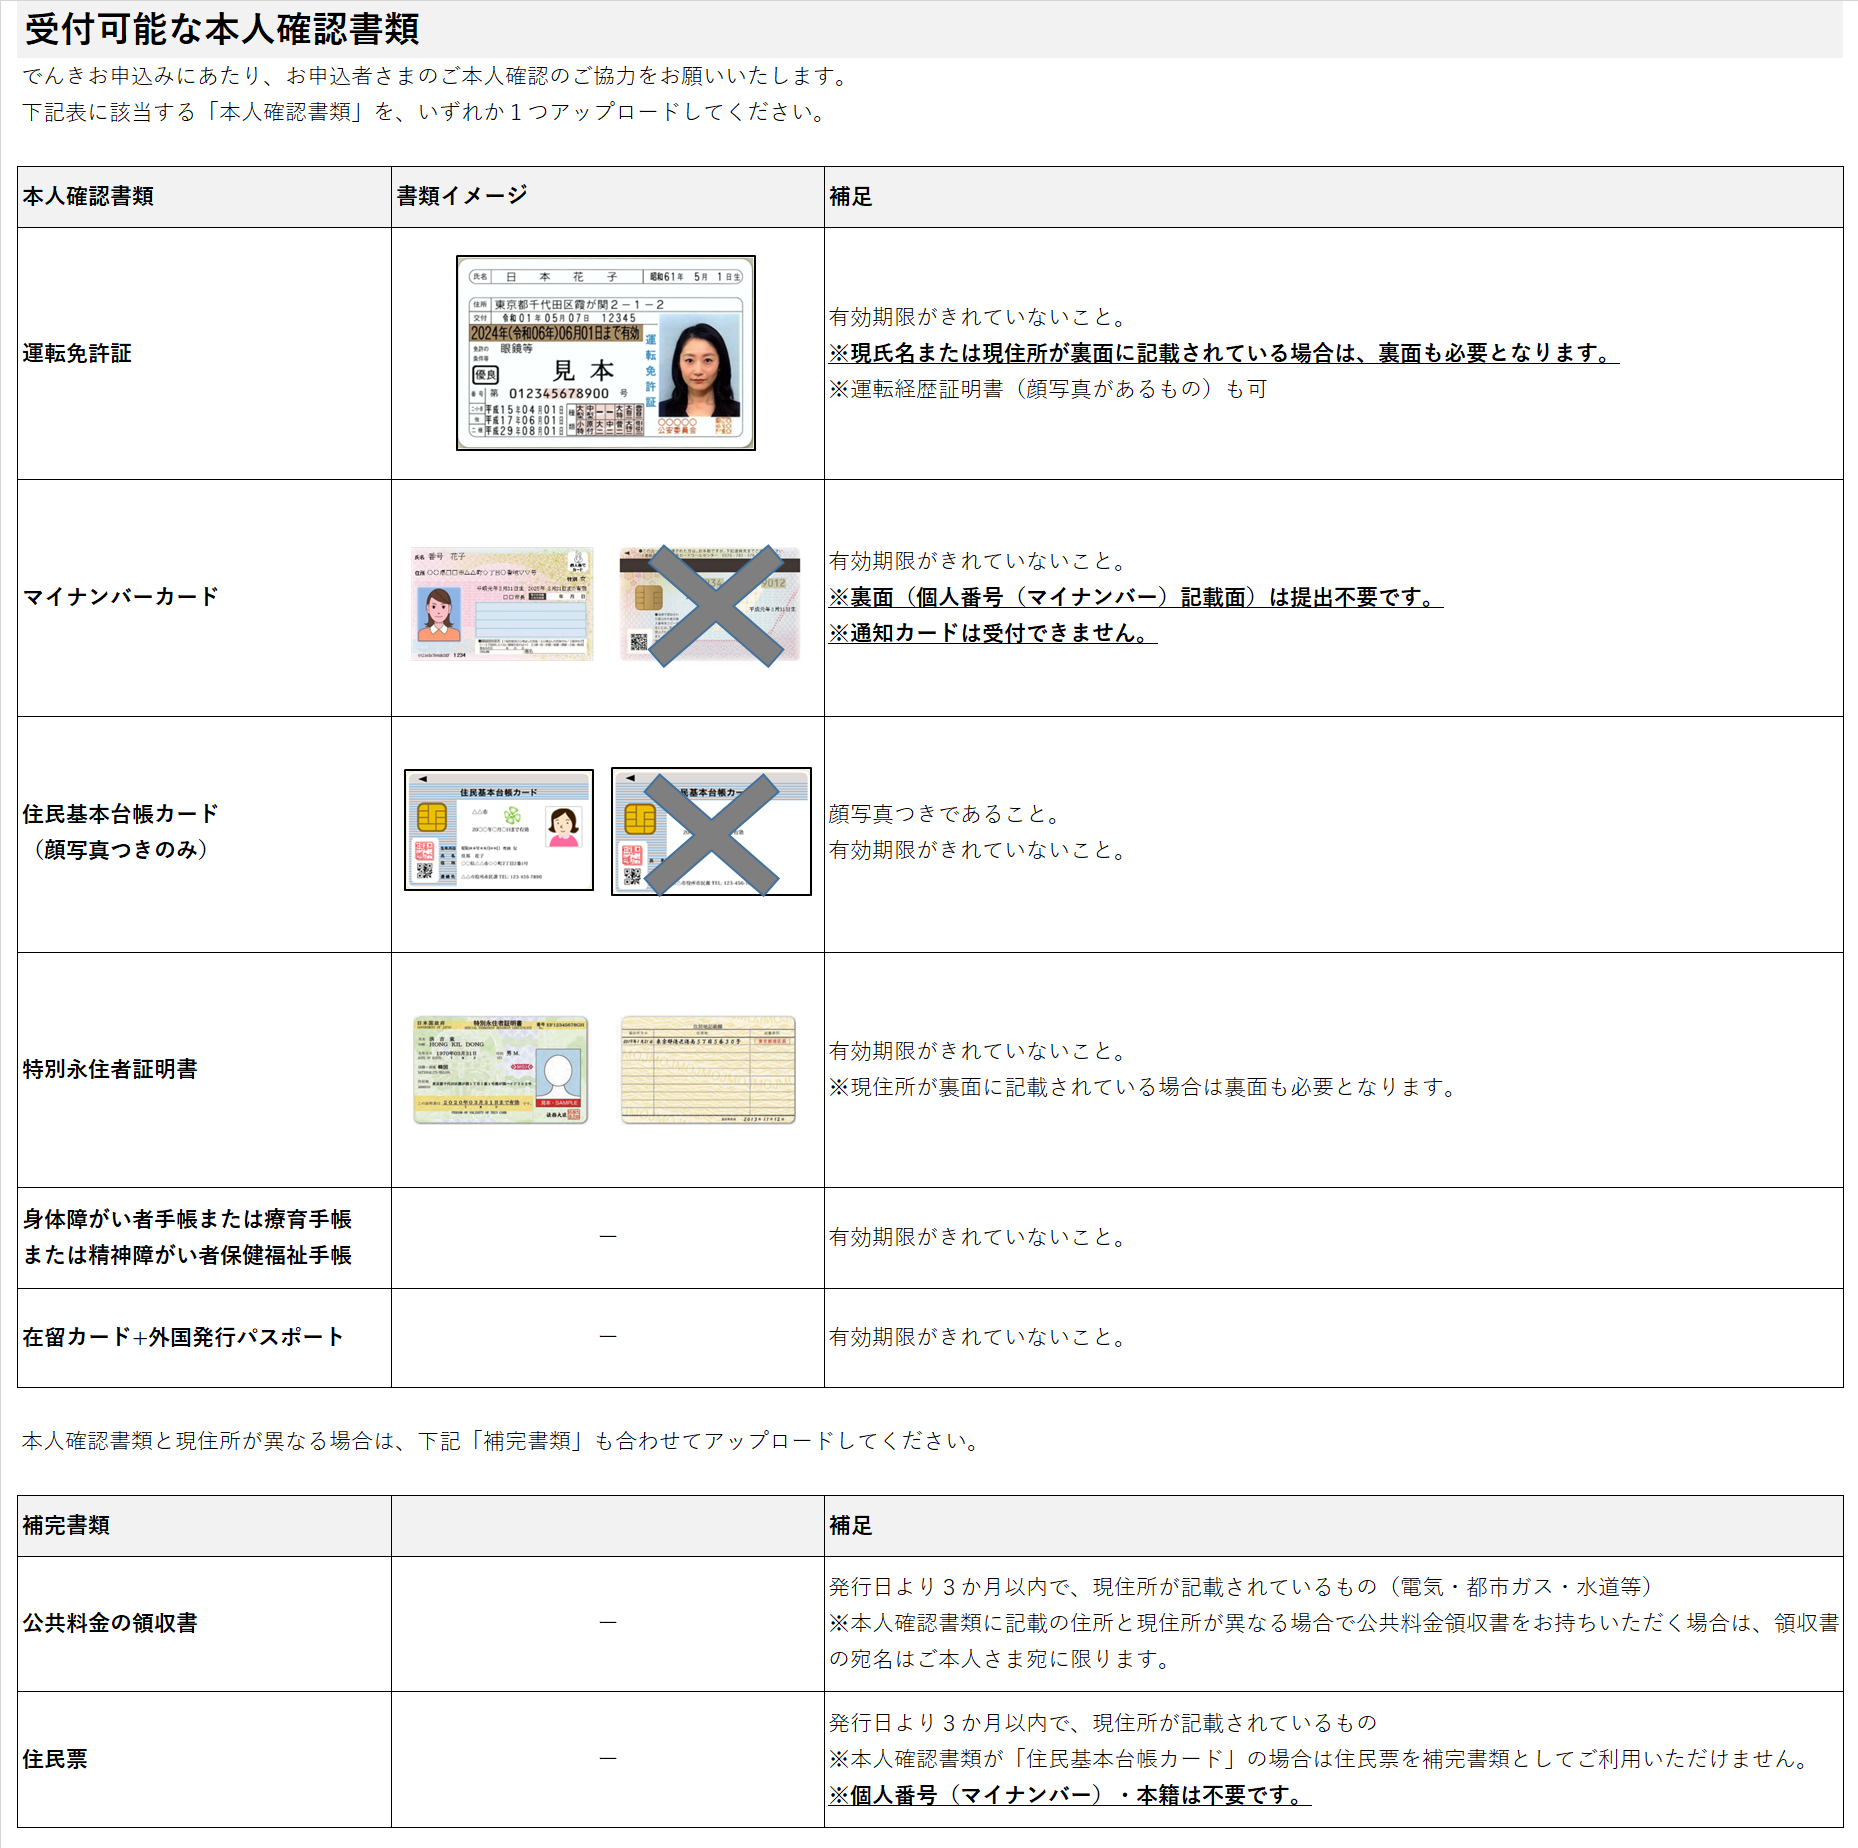The image size is (1858, 1848).
Task: Click the 在留カード+外国発行パスポート row label
Action: (183, 1337)
